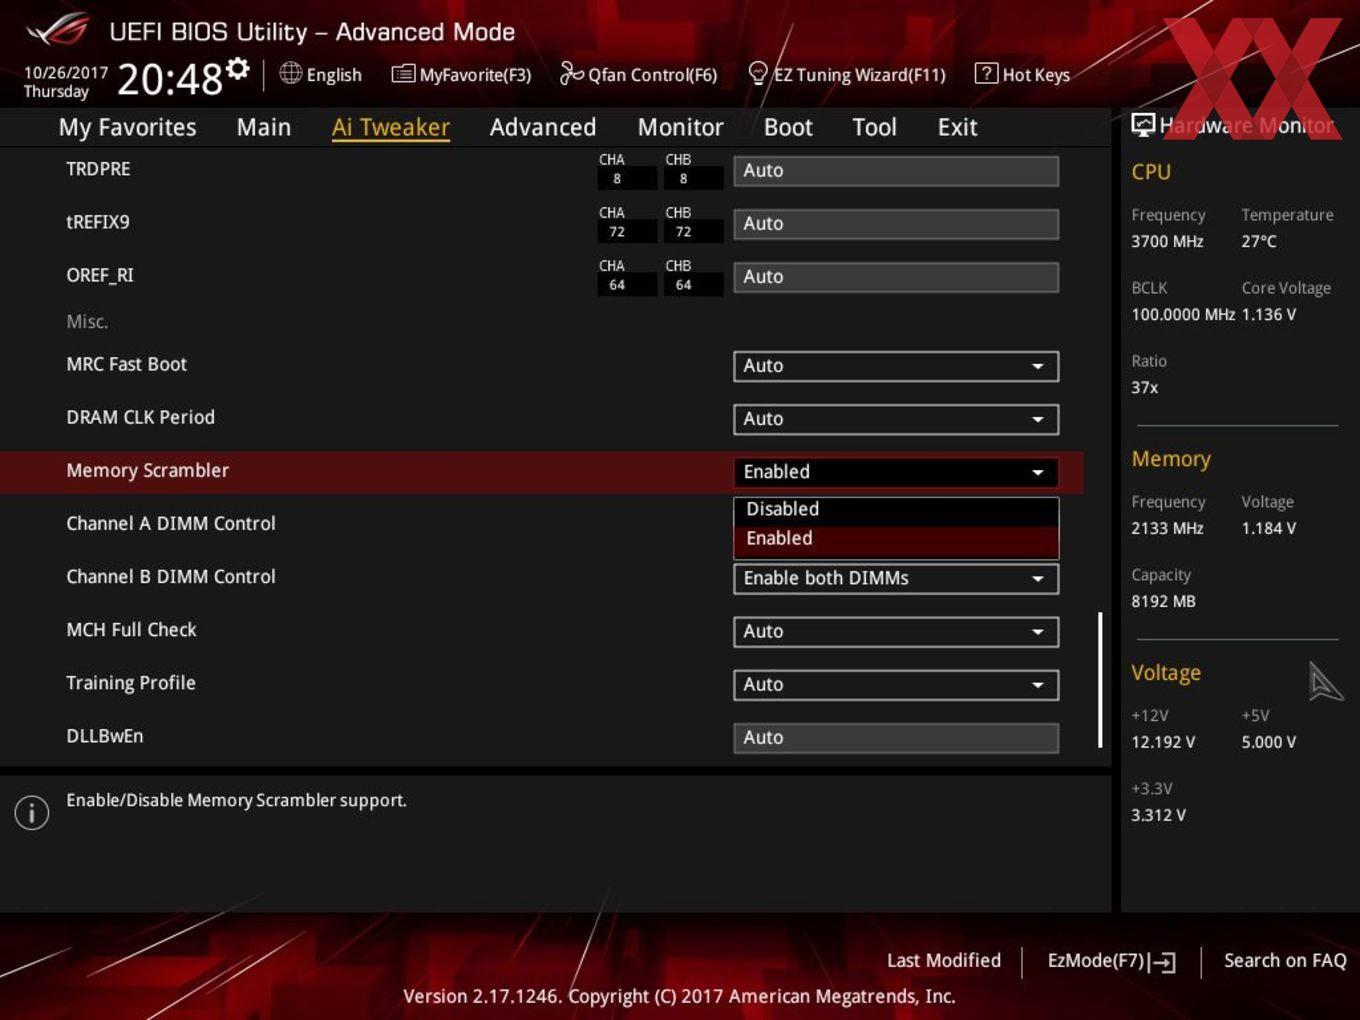Go to the Monitor tab

pos(680,127)
